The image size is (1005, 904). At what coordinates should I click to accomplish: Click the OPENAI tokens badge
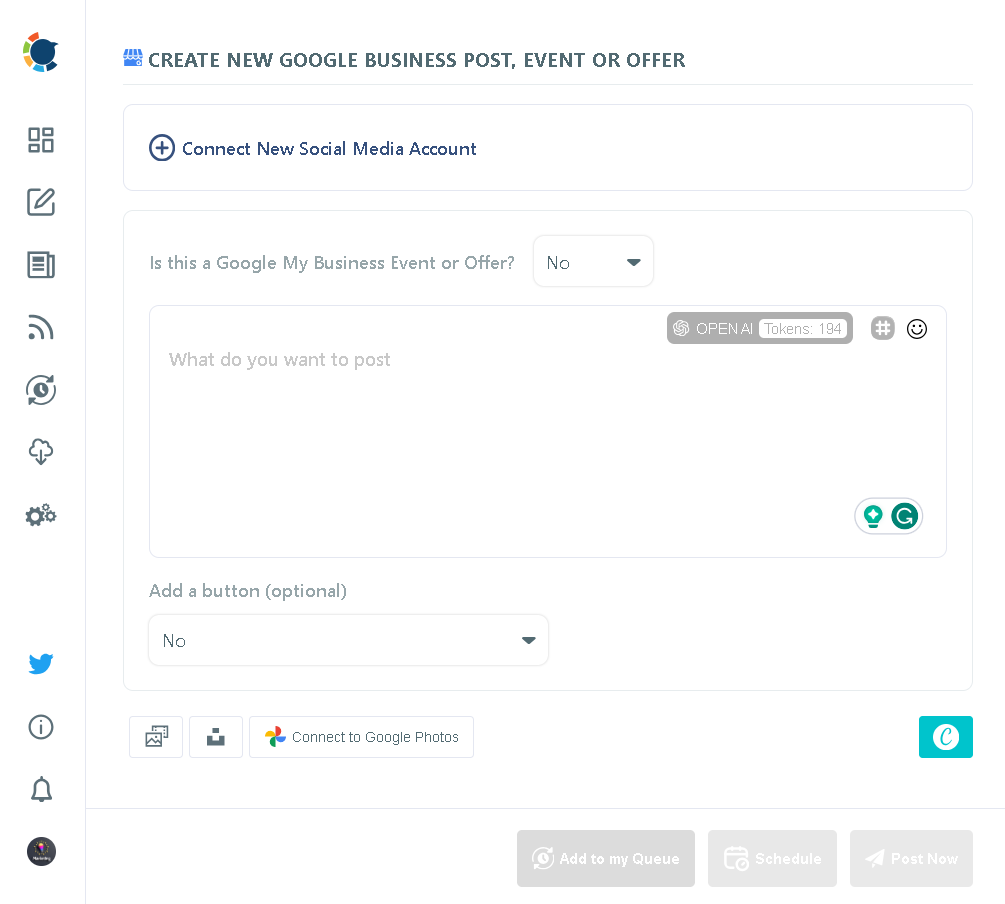(759, 328)
